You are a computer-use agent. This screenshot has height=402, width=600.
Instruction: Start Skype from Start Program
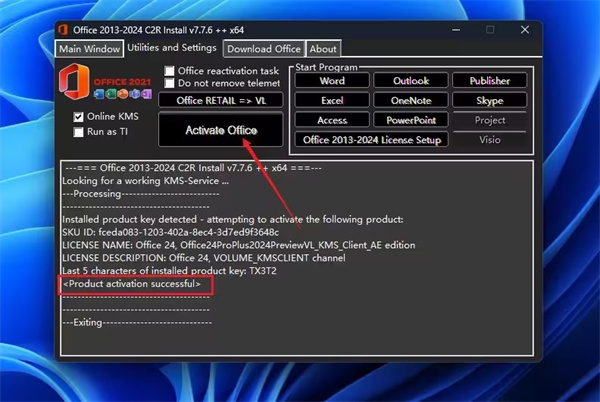tap(490, 101)
